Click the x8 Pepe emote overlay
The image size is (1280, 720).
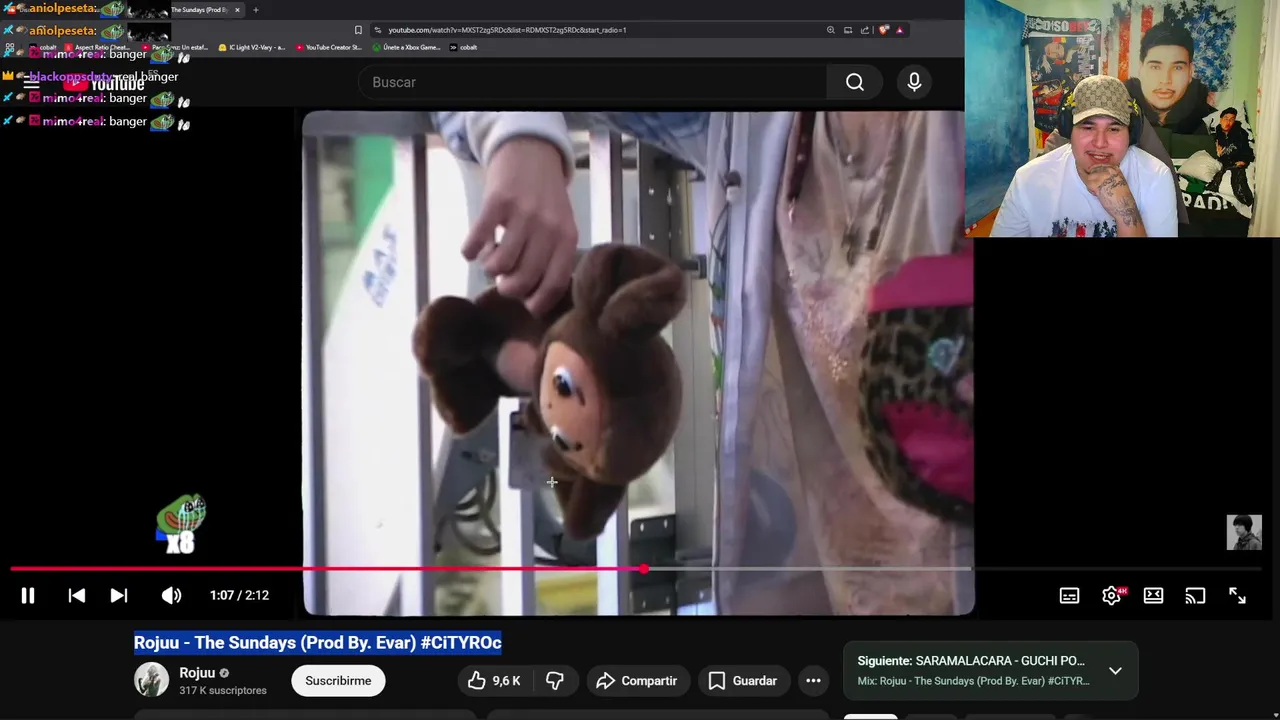tap(180, 525)
